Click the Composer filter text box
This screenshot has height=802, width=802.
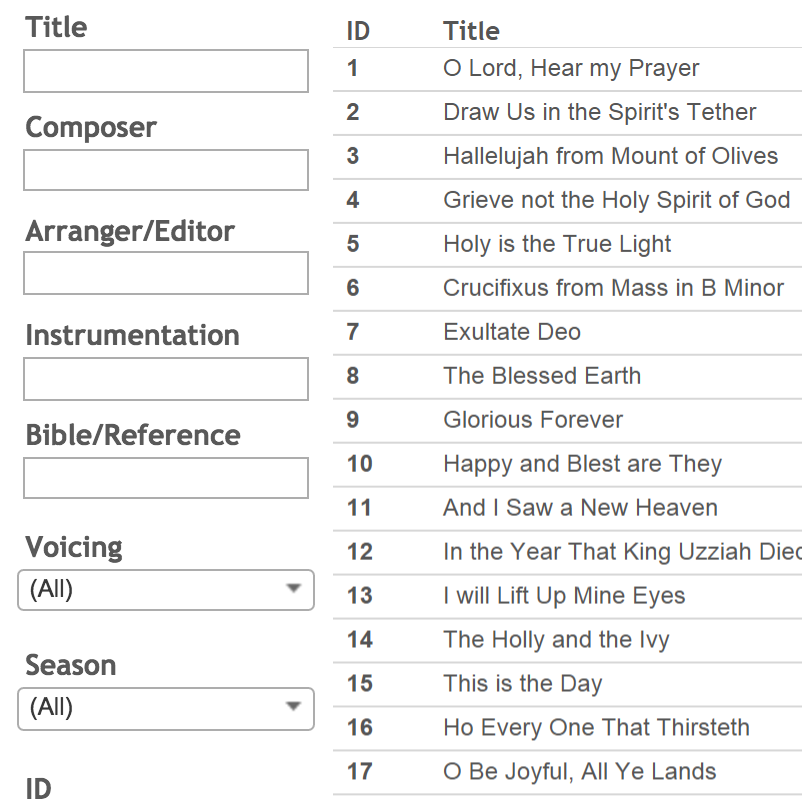coord(166,170)
